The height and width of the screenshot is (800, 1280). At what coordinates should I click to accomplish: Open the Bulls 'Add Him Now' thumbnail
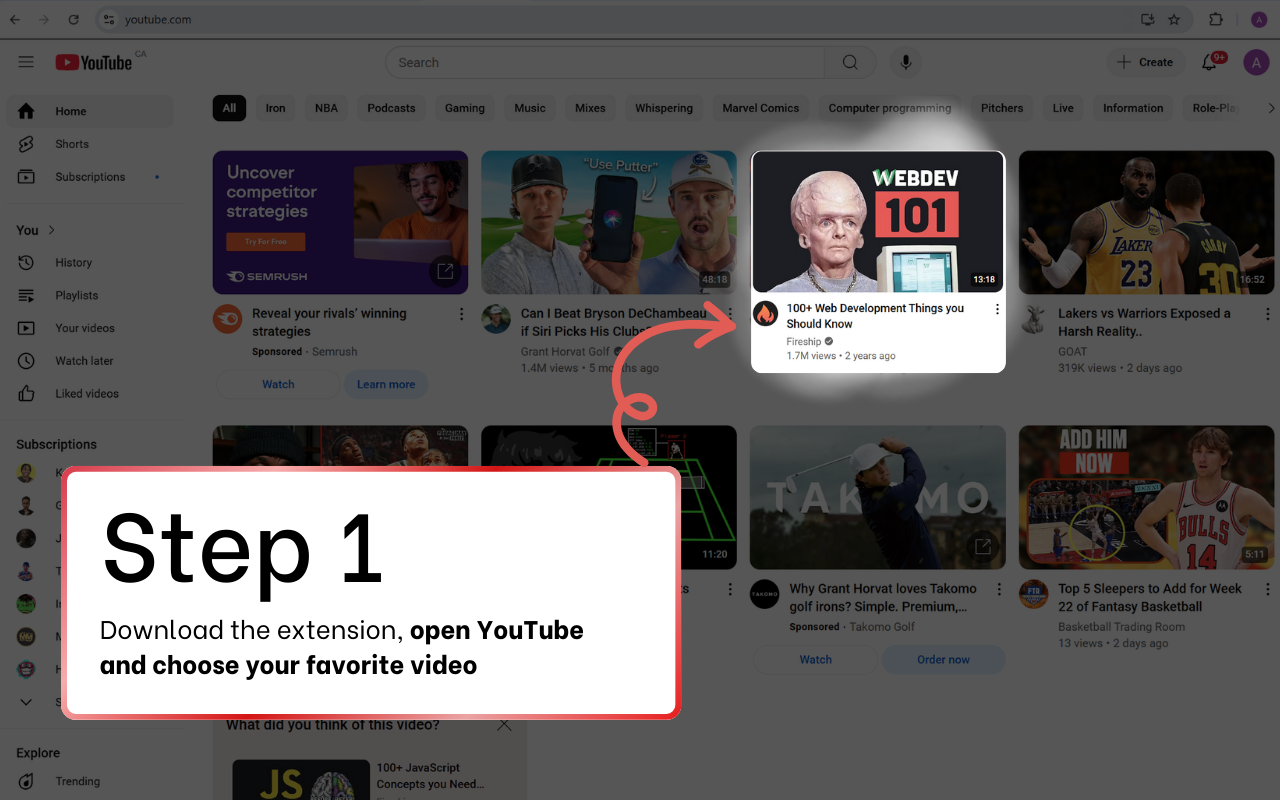point(1146,497)
